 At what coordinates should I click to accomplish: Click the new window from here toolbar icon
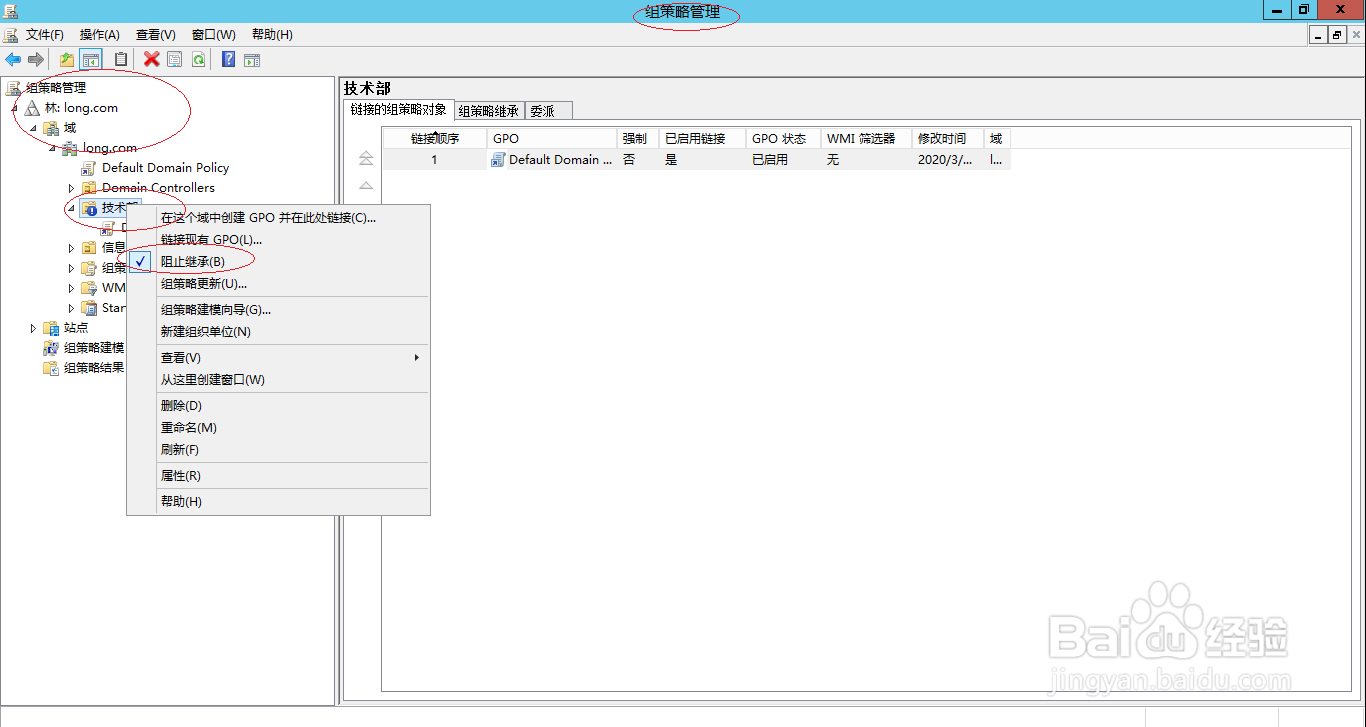[251, 59]
